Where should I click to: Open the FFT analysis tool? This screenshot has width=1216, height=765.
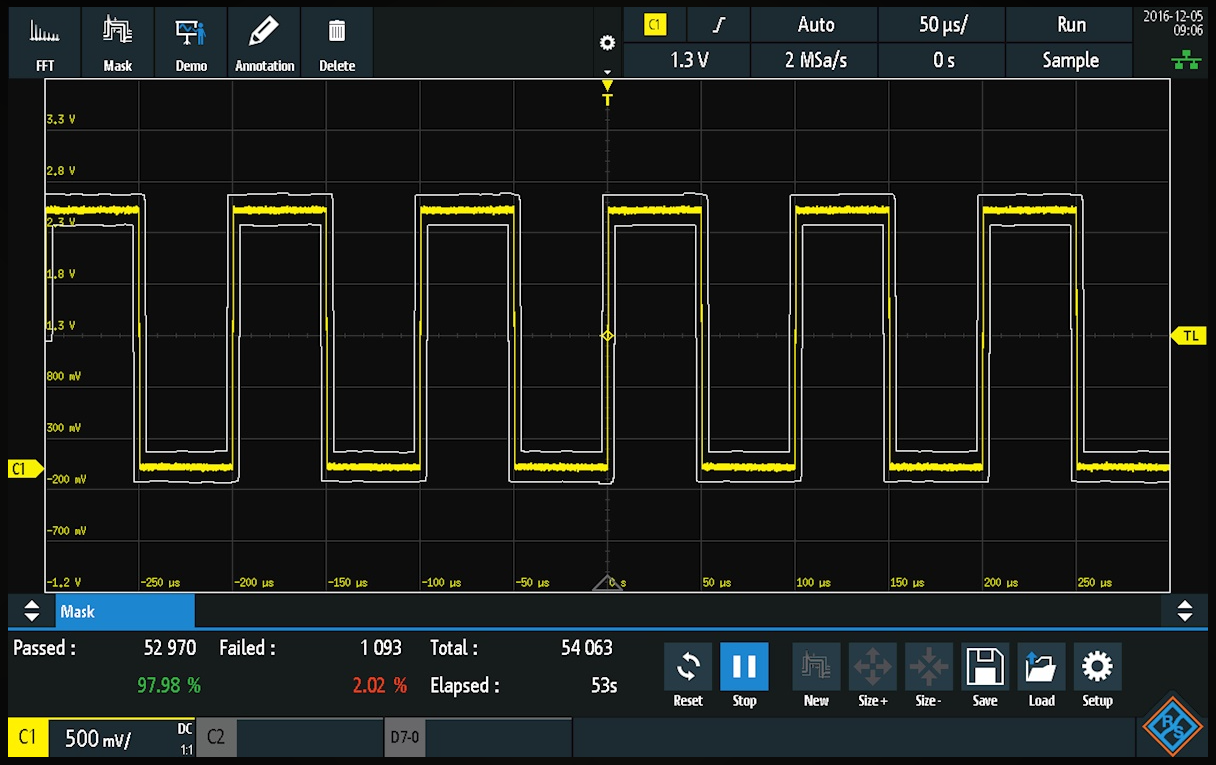coord(44,43)
